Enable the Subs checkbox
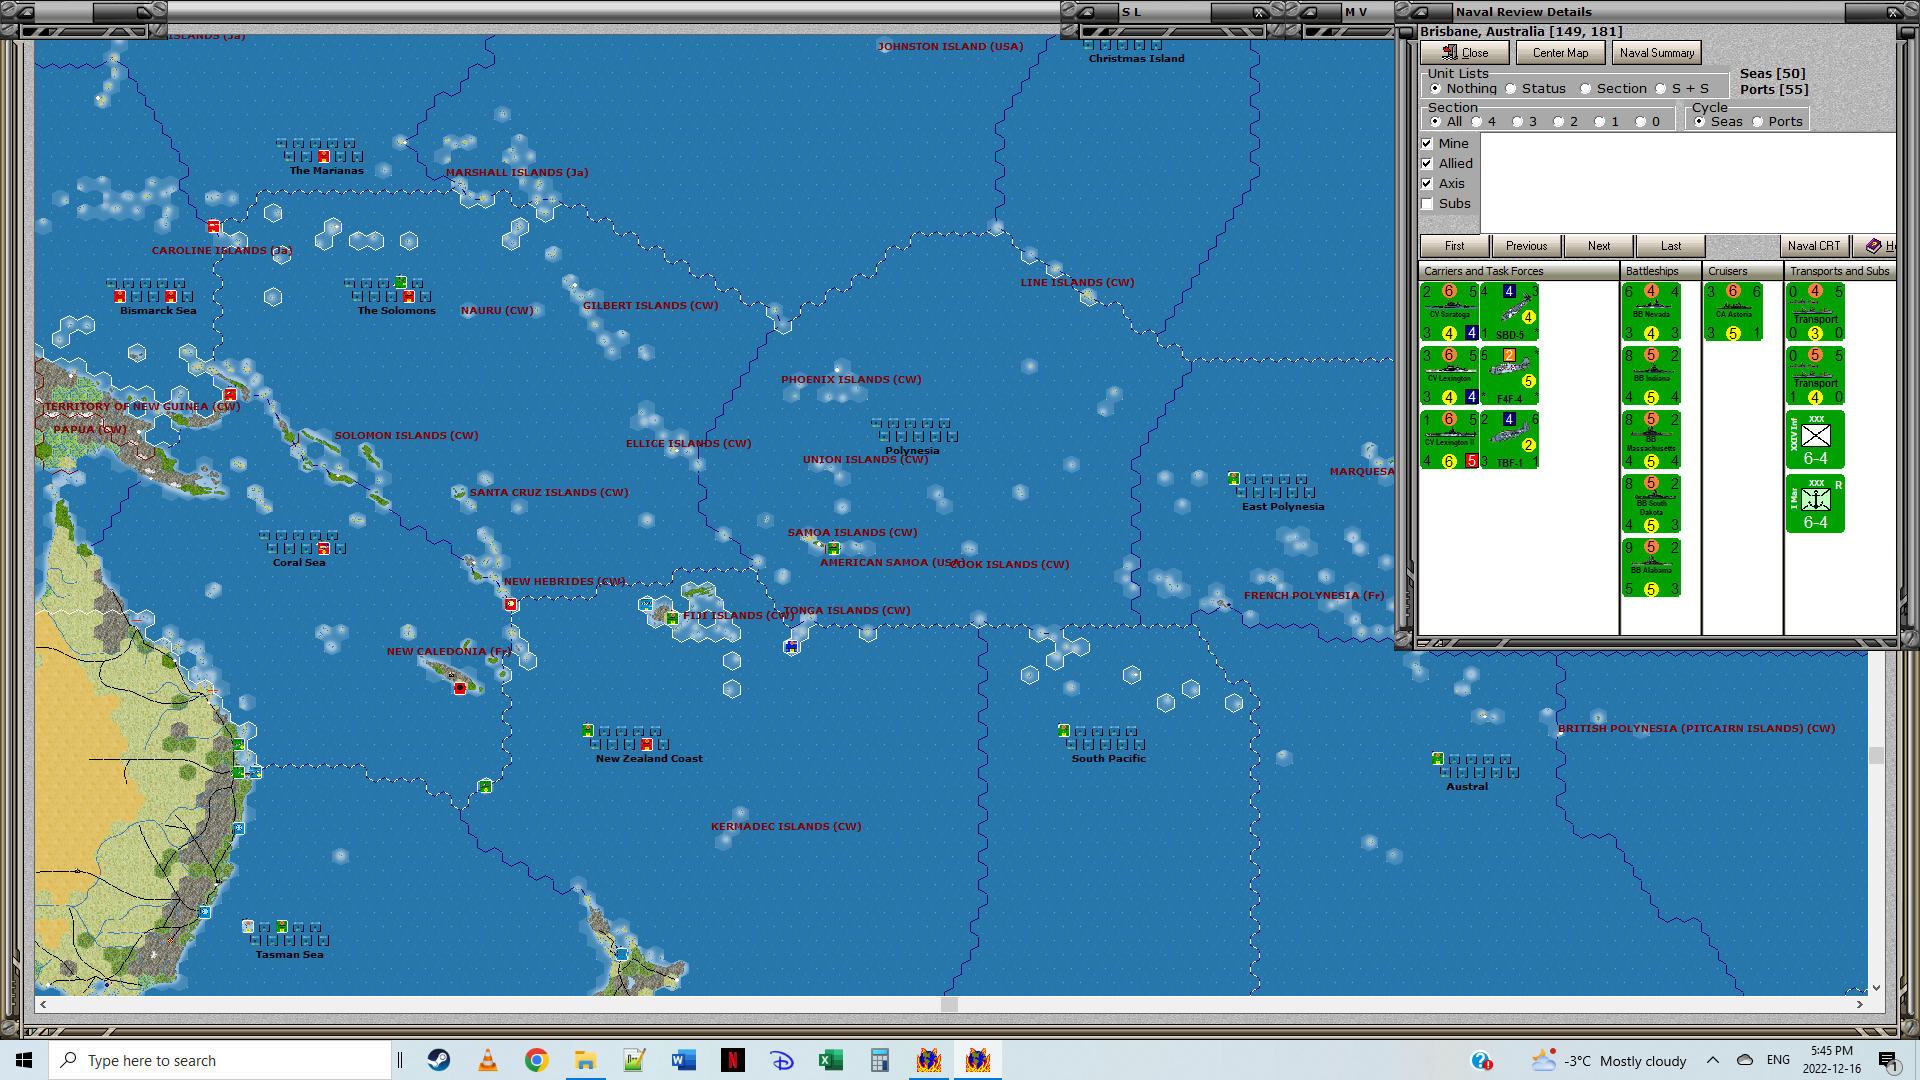 1428,204
